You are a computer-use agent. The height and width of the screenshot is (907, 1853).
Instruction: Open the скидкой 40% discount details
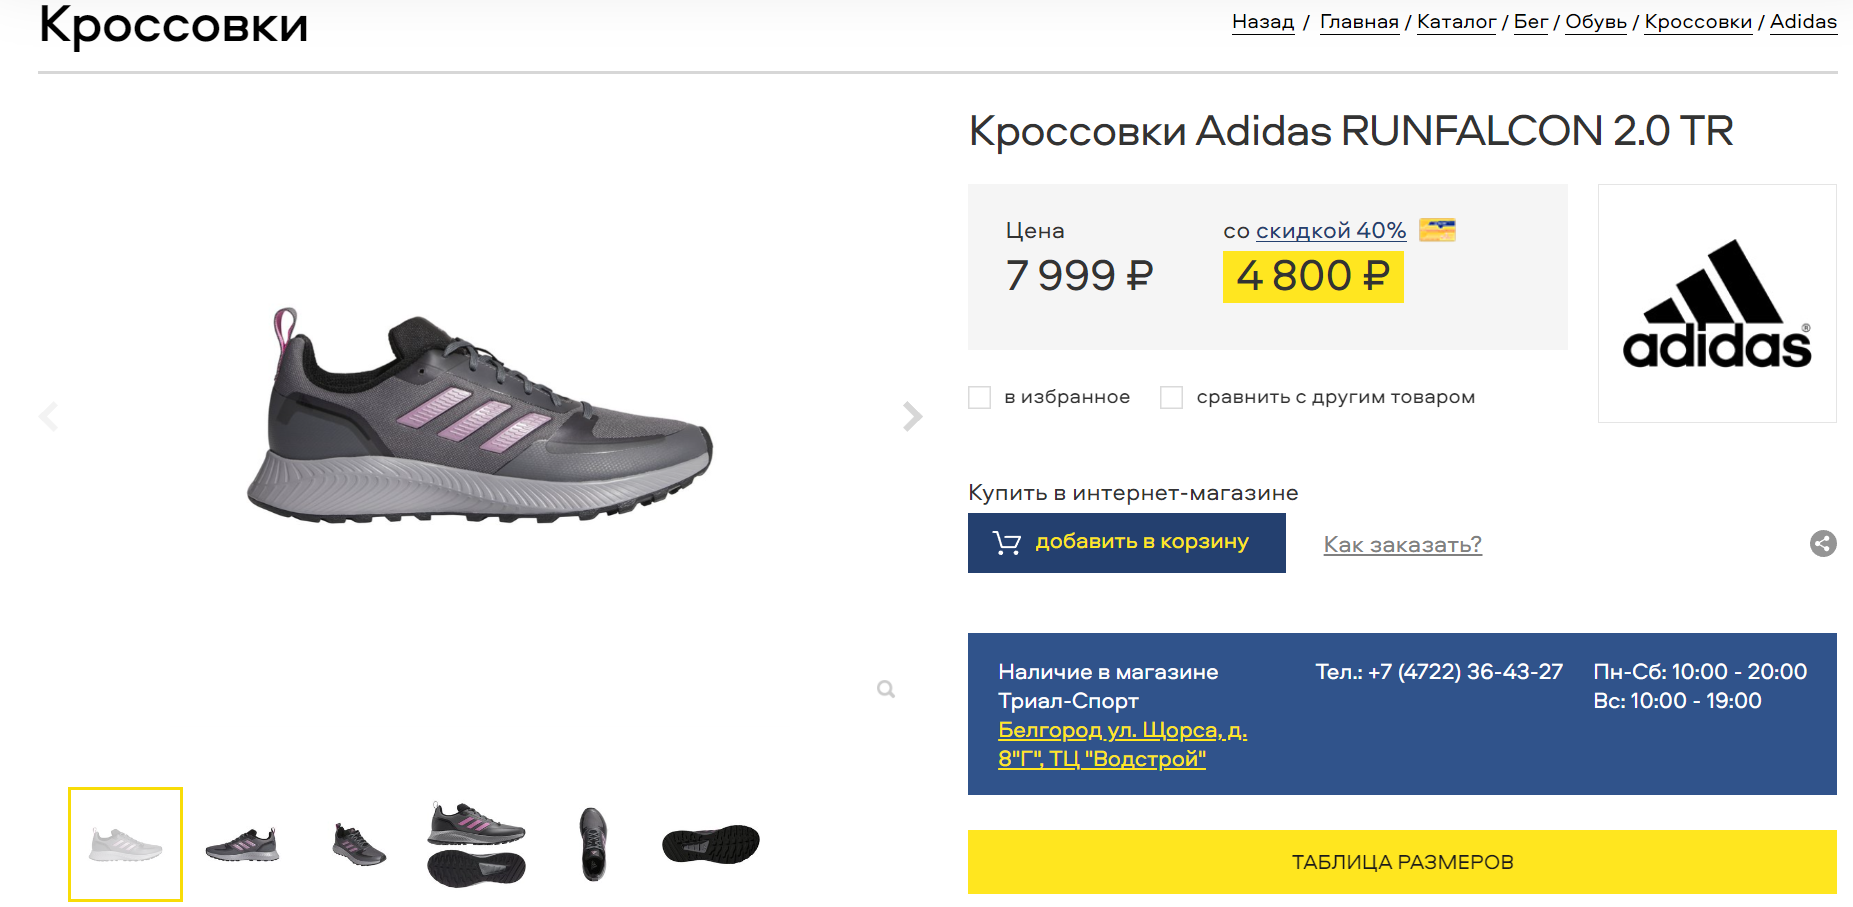[x=1330, y=229]
